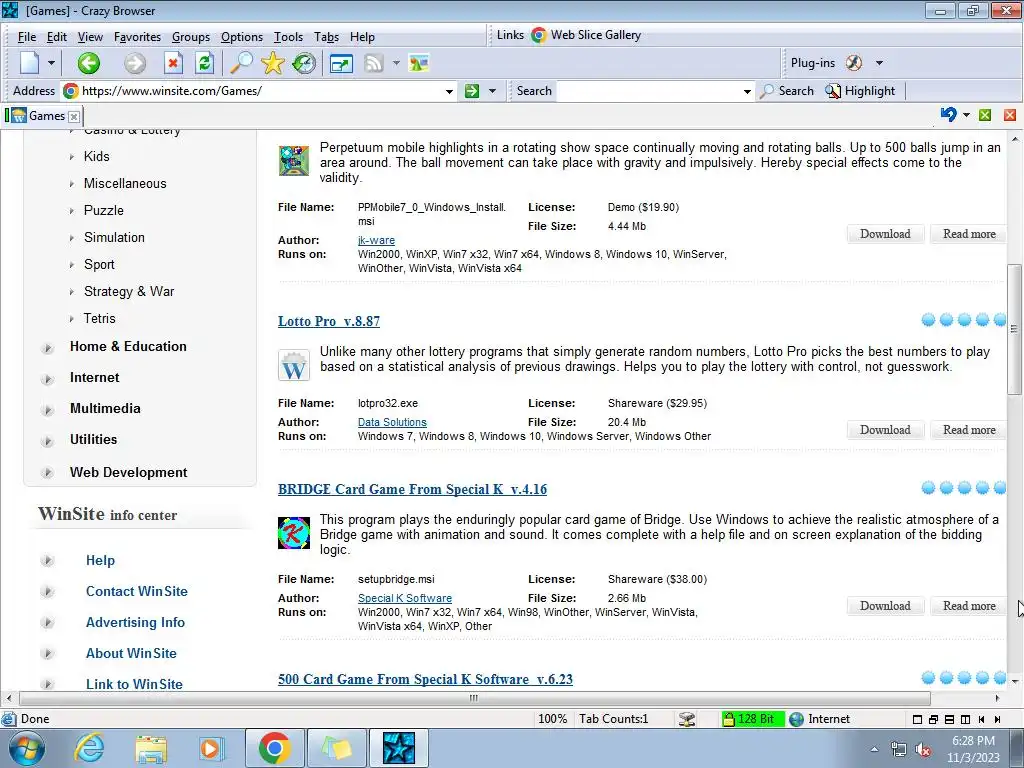The image size is (1024, 768).
Task: Open the Favorites menu
Action: tap(137, 37)
